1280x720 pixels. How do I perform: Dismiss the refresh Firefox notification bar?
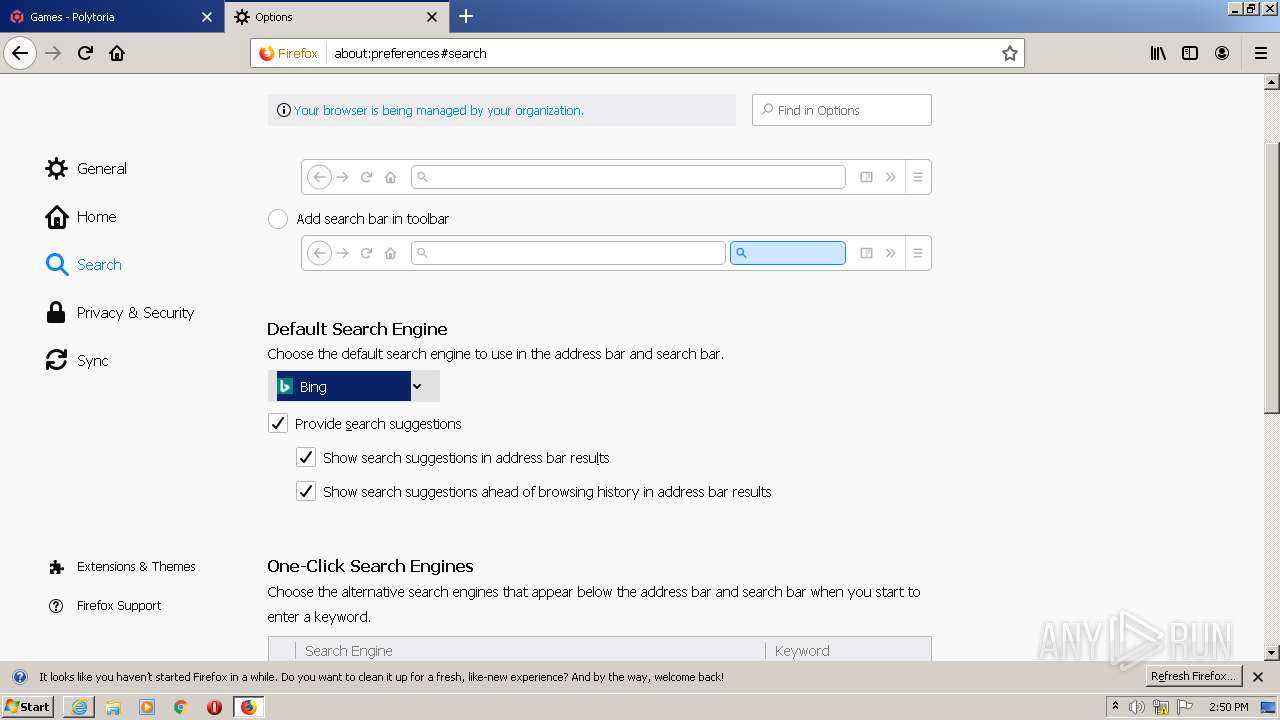point(1258,677)
